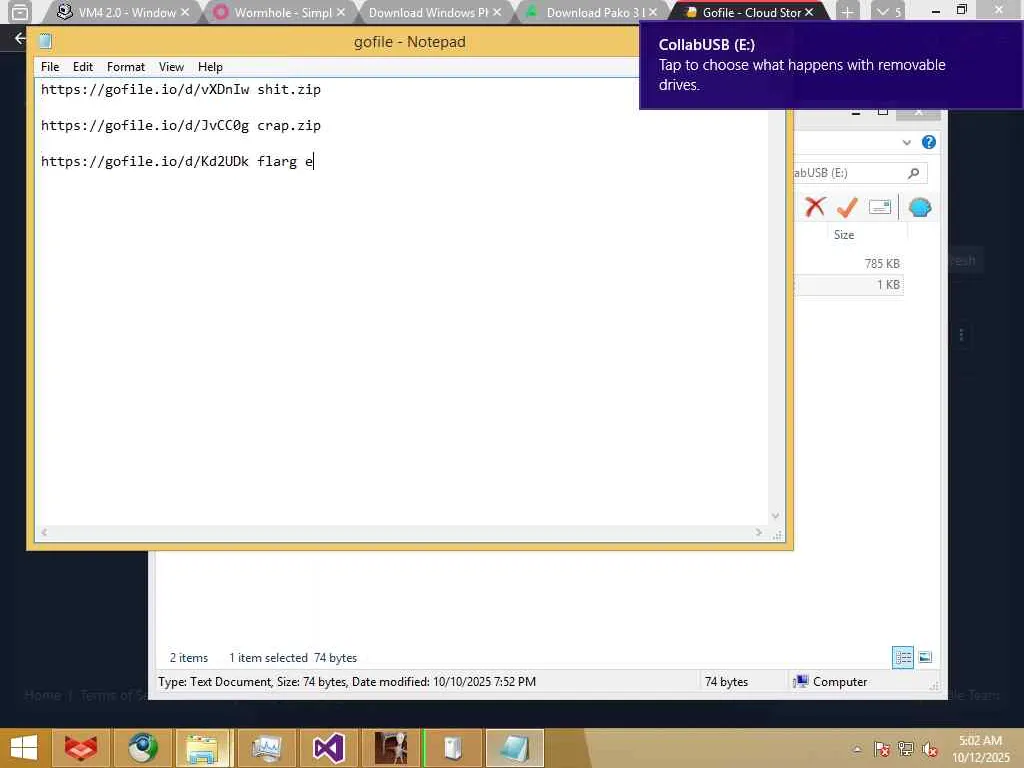
Task: Click the Notepad vertical scrollbar down arrow
Action: [x=775, y=515]
